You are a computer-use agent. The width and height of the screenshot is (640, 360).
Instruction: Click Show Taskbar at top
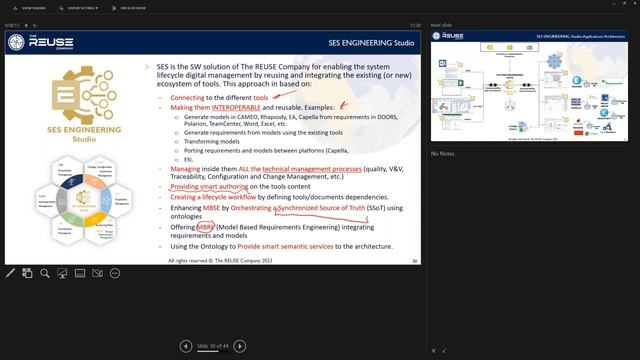(29, 8)
